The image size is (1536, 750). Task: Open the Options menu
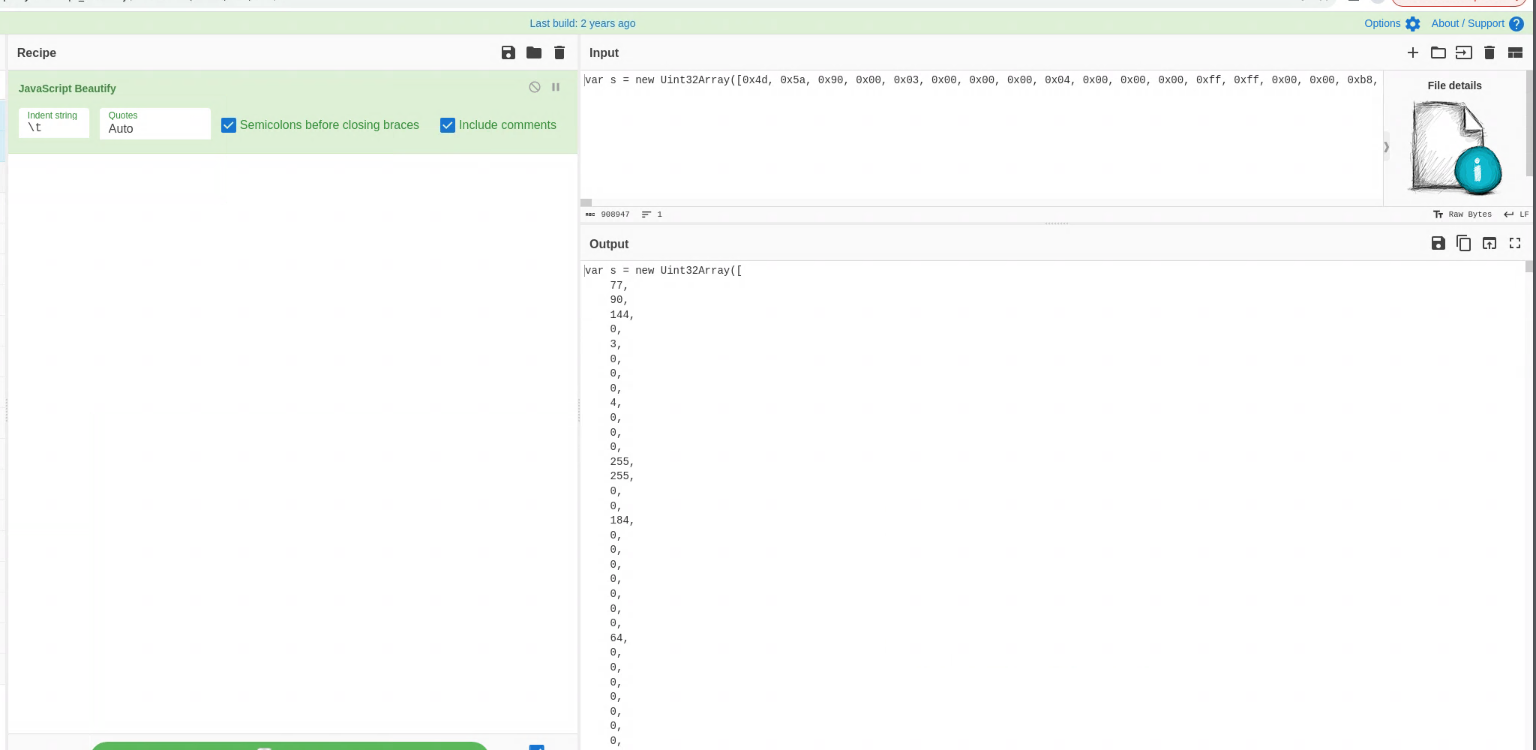tap(1392, 23)
